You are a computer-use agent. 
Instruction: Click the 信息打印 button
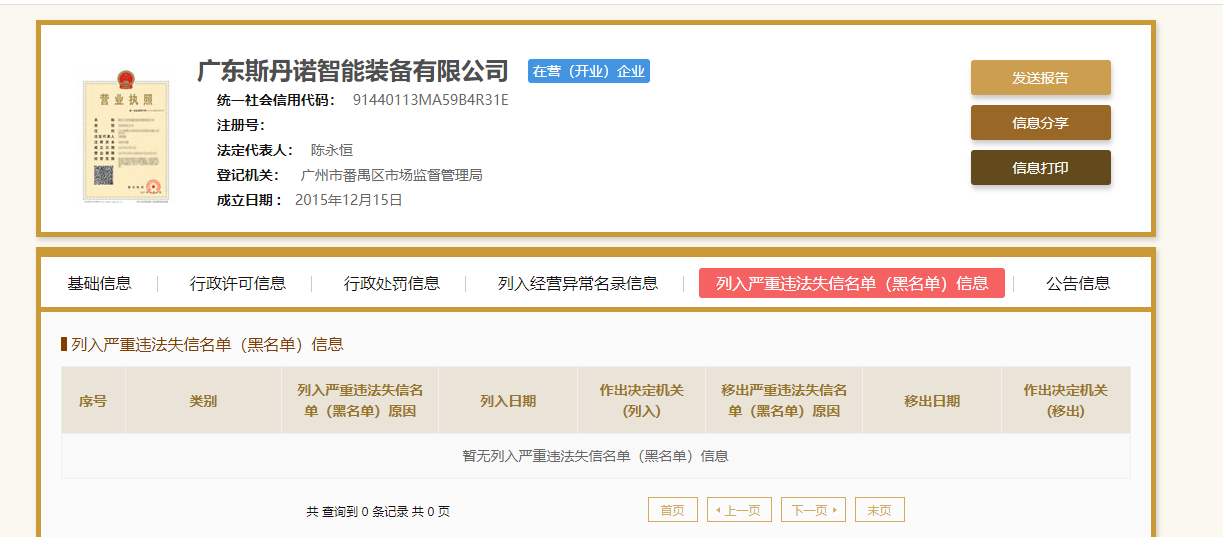click(x=1040, y=167)
